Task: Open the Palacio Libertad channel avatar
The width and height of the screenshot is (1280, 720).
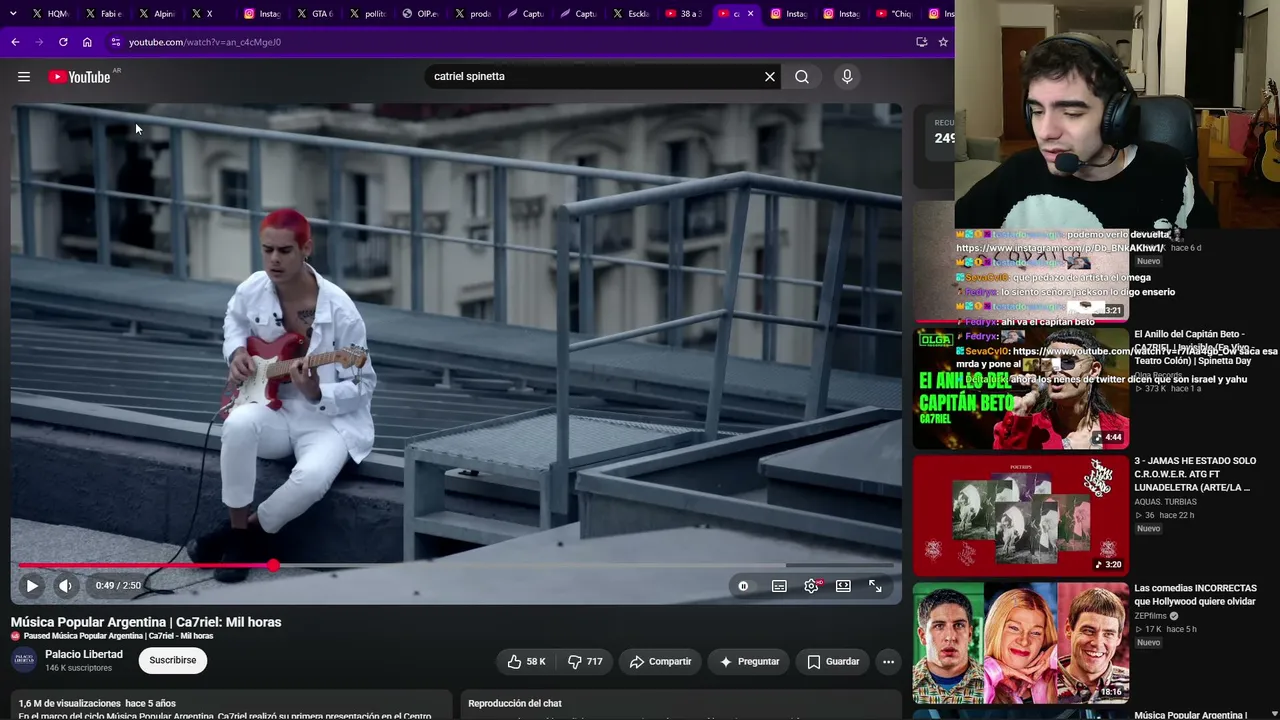Action: [x=24, y=660]
